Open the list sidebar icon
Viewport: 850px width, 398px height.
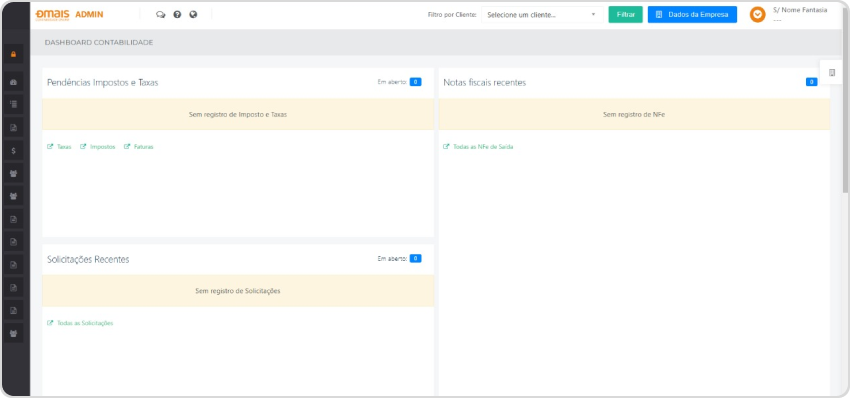point(14,104)
